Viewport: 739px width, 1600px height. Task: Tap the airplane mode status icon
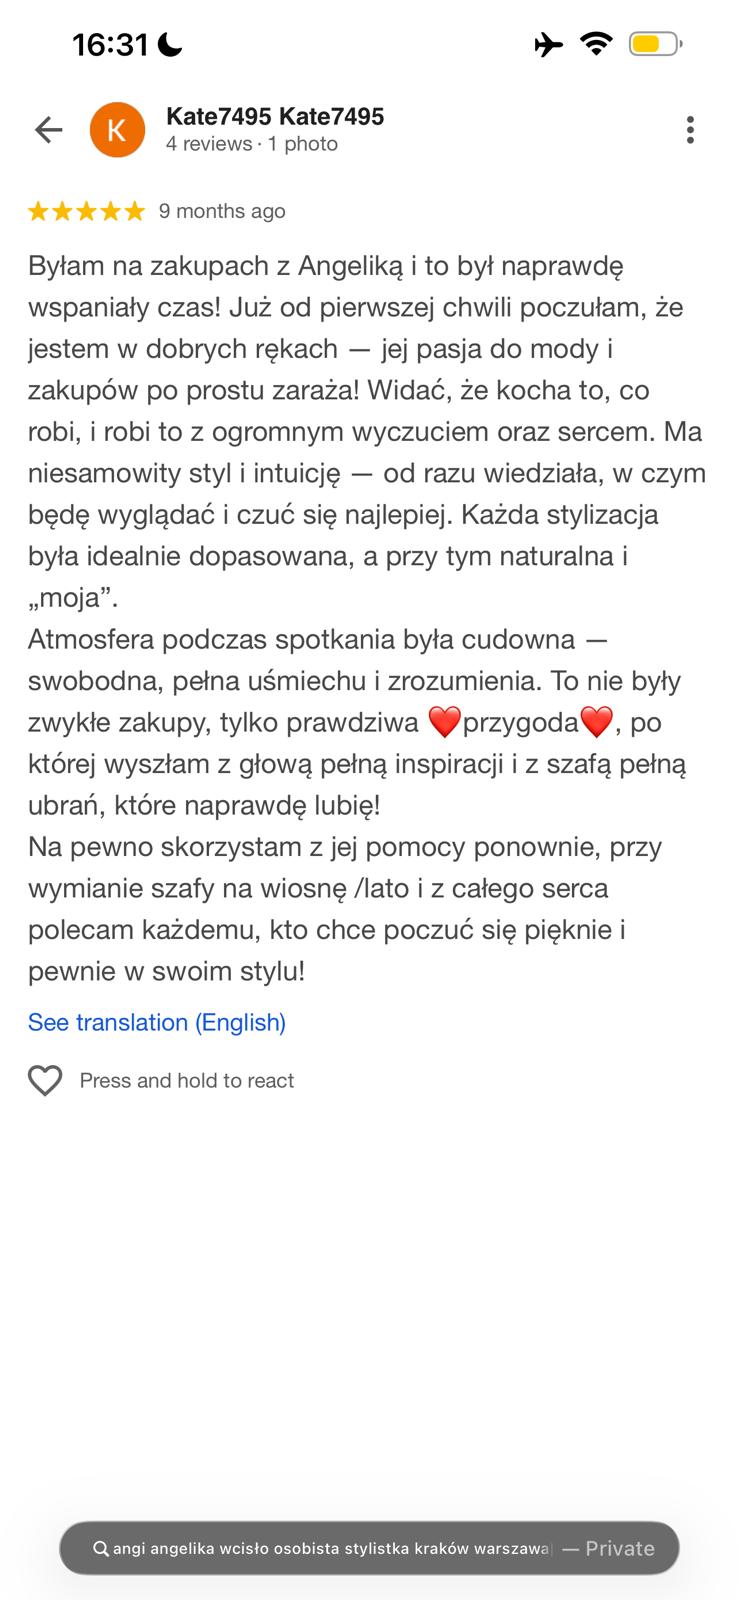(x=548, y=44)
